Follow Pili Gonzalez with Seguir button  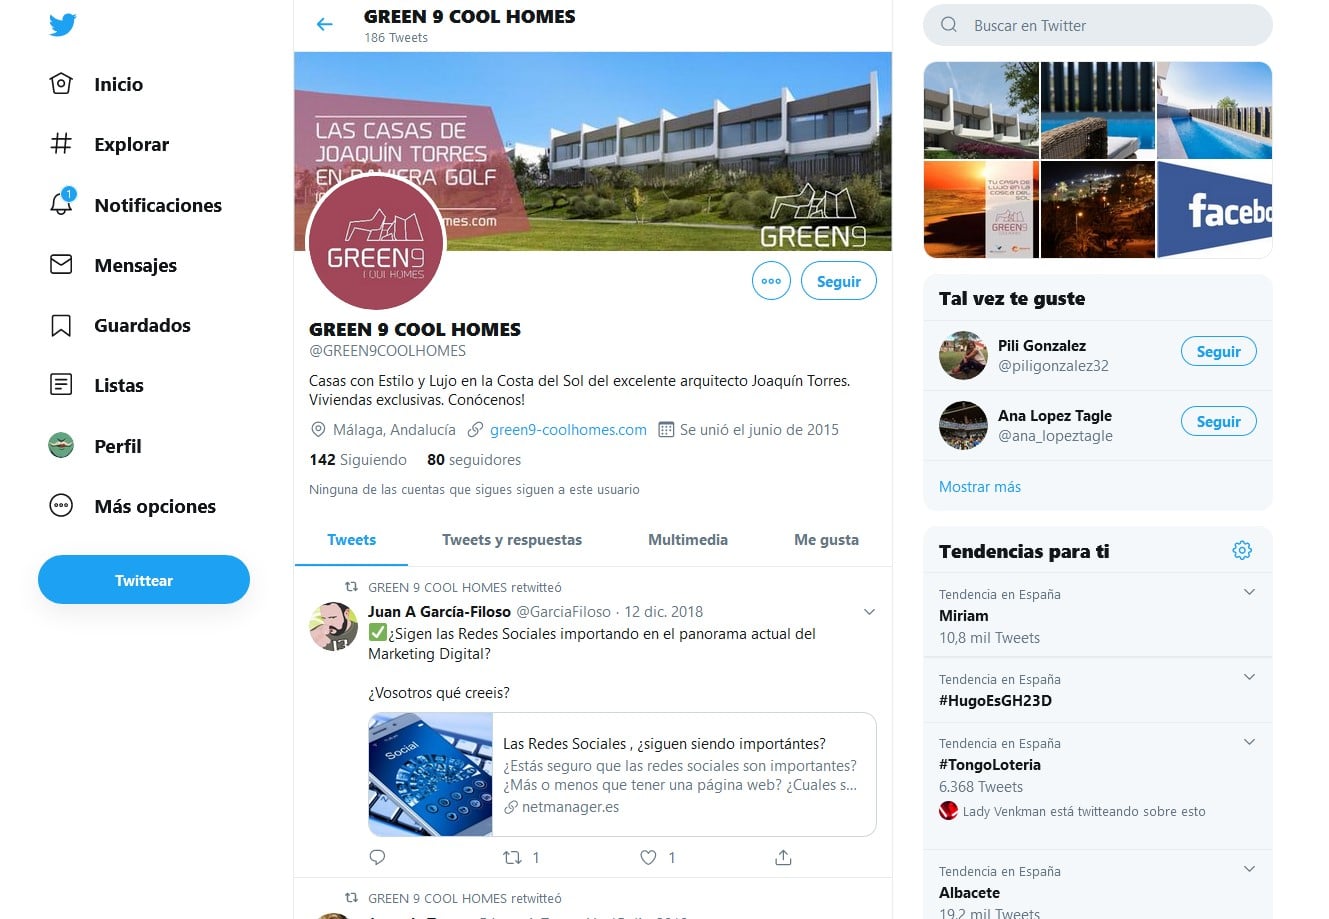(1218, 351)
